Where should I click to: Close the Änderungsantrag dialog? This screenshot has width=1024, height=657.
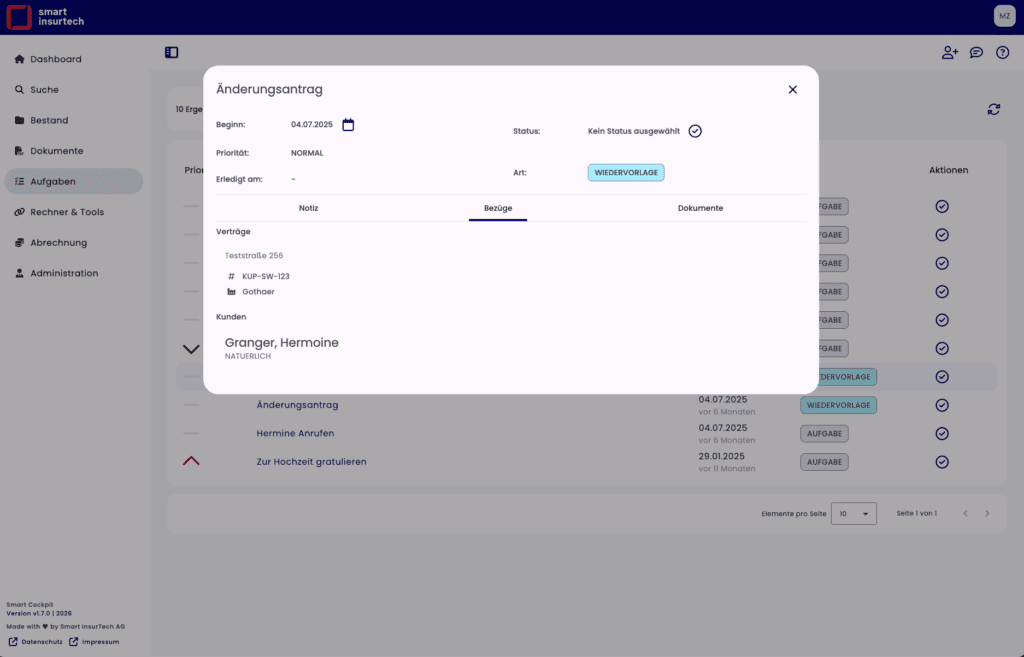coord(792,90)
